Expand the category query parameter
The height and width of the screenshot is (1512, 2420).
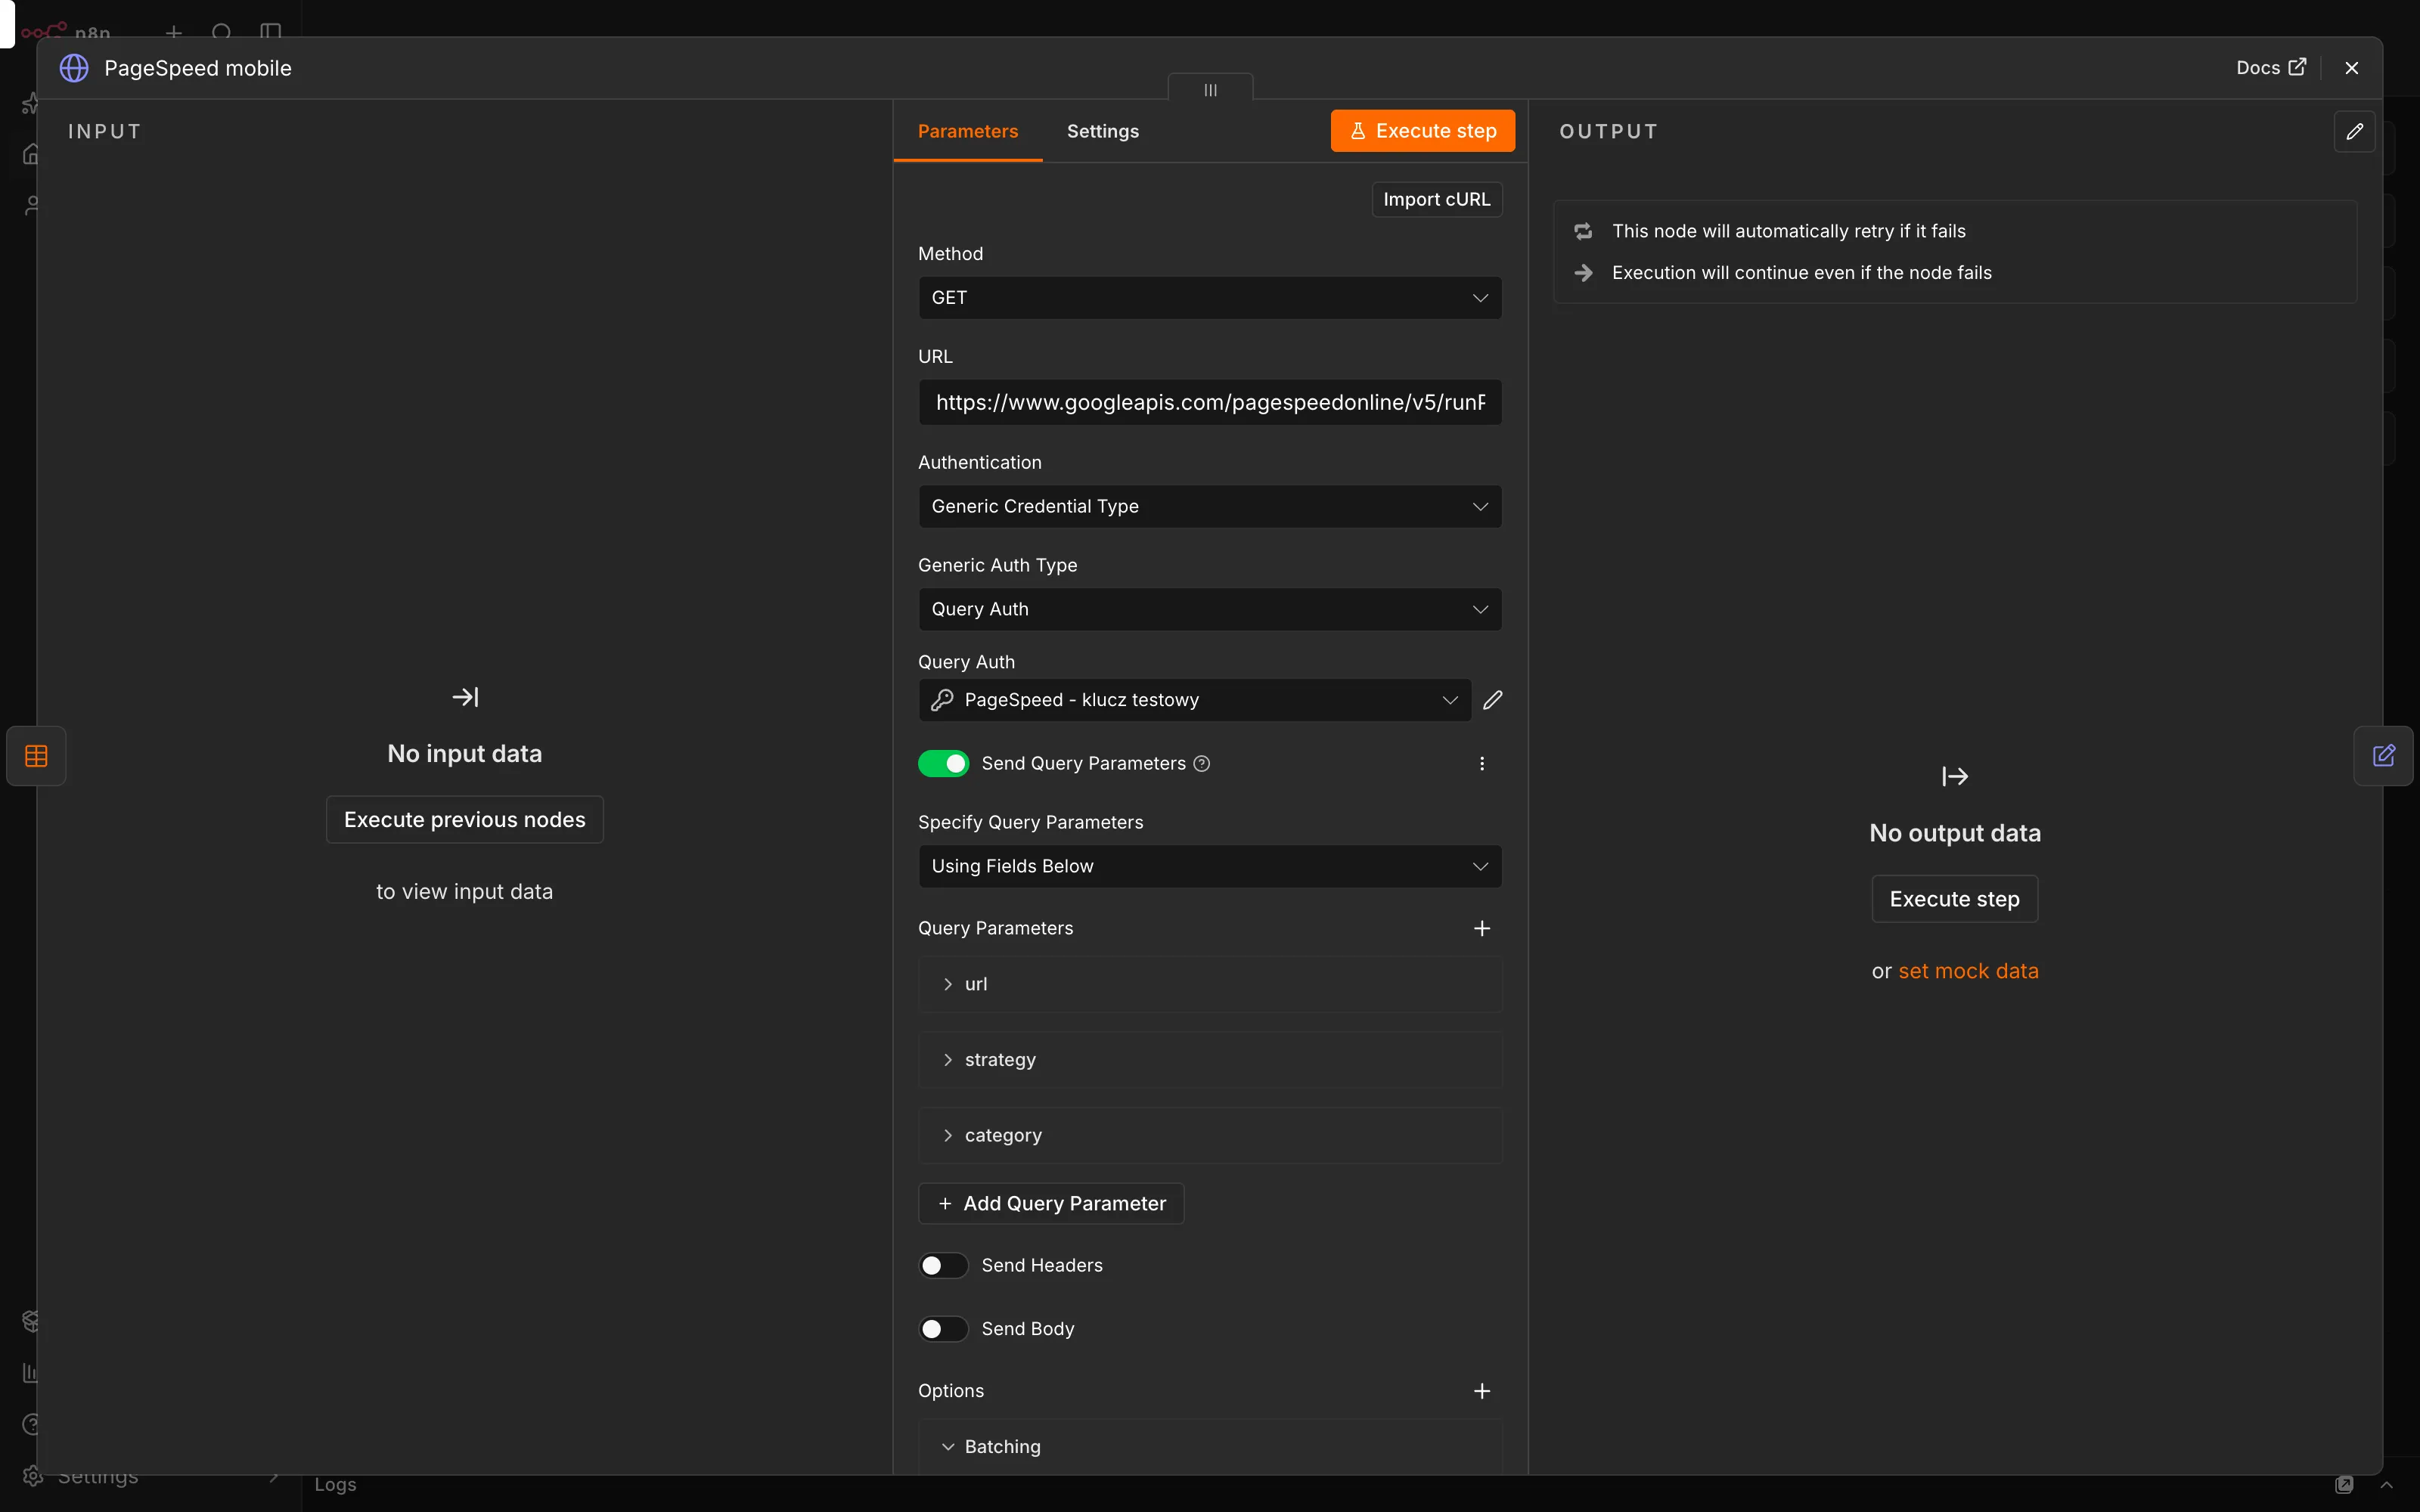click(x=1210, y=1136)
